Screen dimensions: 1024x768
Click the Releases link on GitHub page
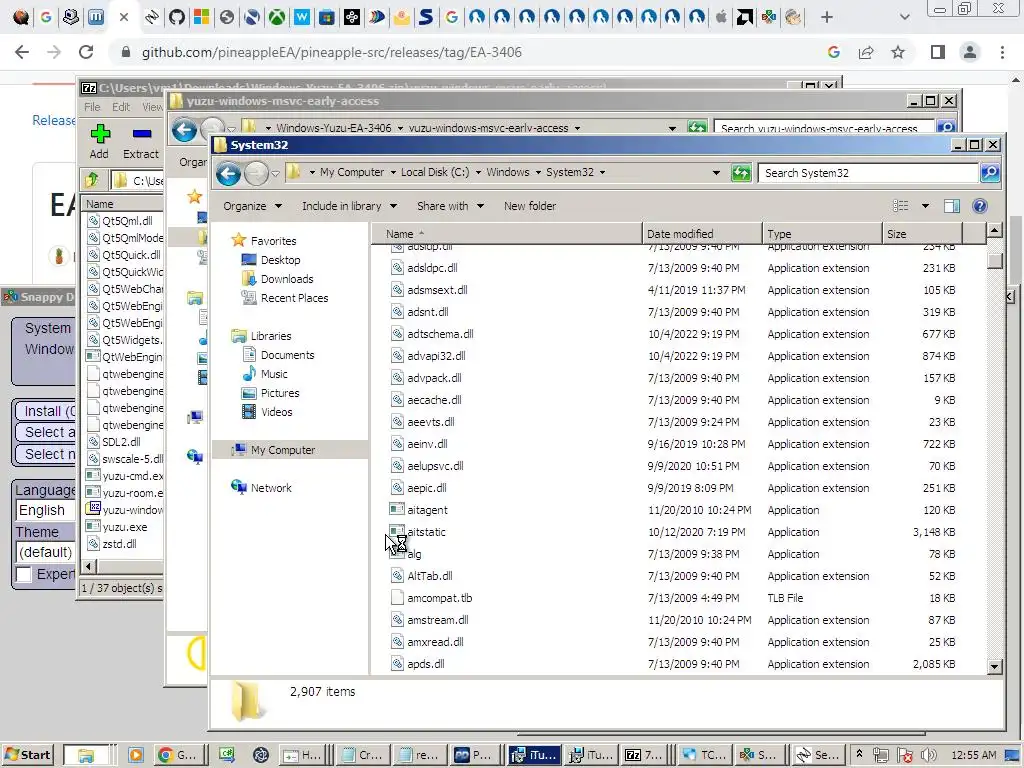(54, 121)
